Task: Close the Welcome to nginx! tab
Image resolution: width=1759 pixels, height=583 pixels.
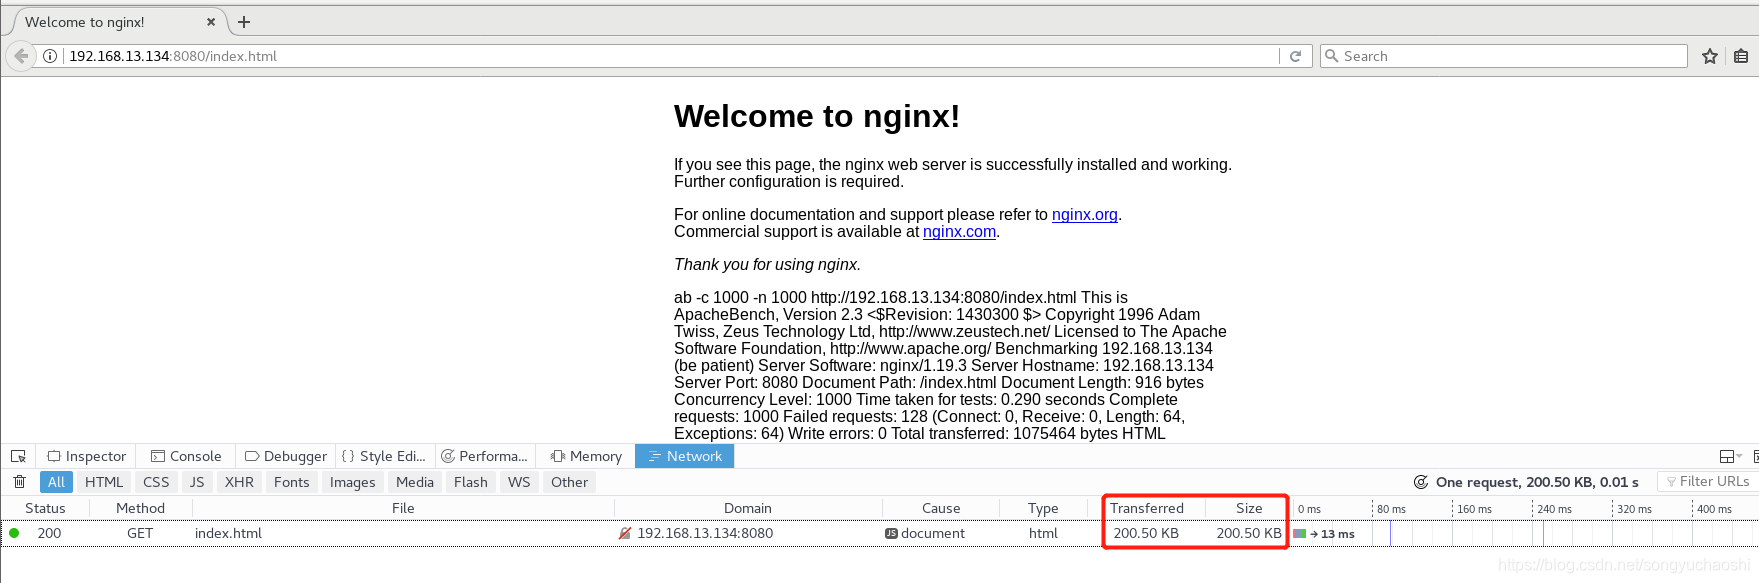Action: point(211,22)
